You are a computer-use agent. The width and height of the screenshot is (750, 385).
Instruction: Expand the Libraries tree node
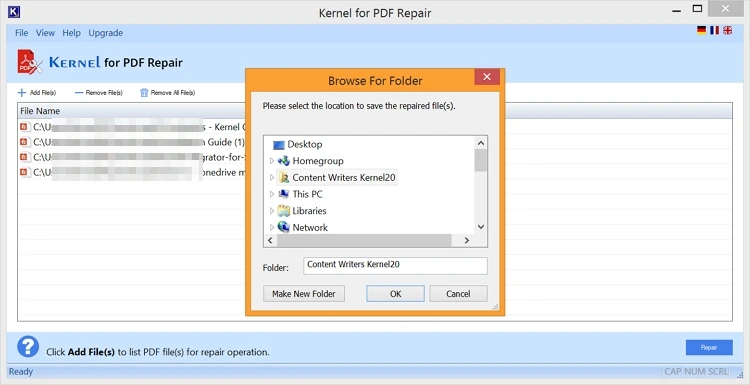pyautogui.click(x=272, y=211)
